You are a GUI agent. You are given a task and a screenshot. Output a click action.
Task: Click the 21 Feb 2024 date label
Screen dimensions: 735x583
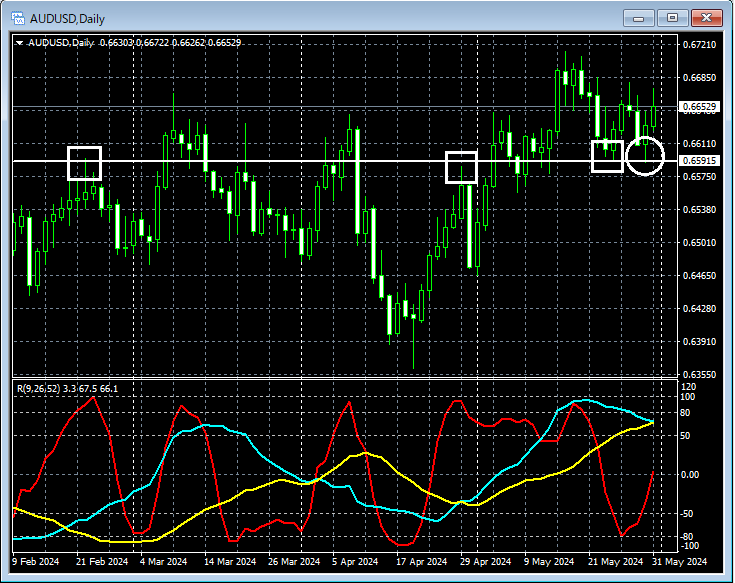102,561
